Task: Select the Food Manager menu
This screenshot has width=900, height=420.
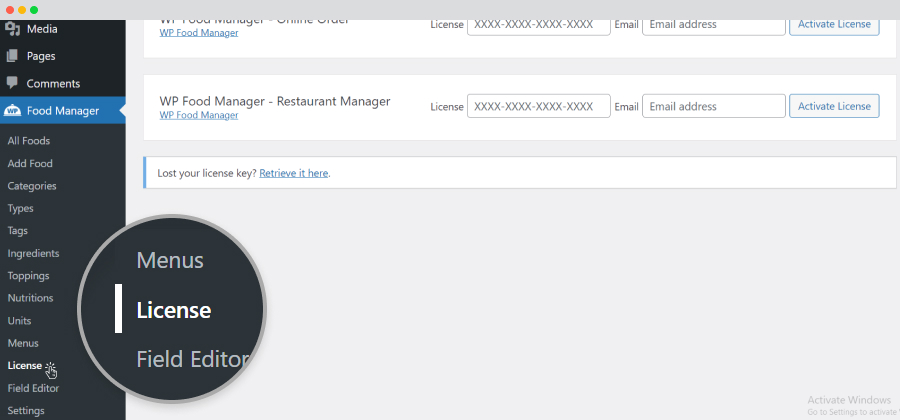Action: pyautogui.click(x=63, y=111)
